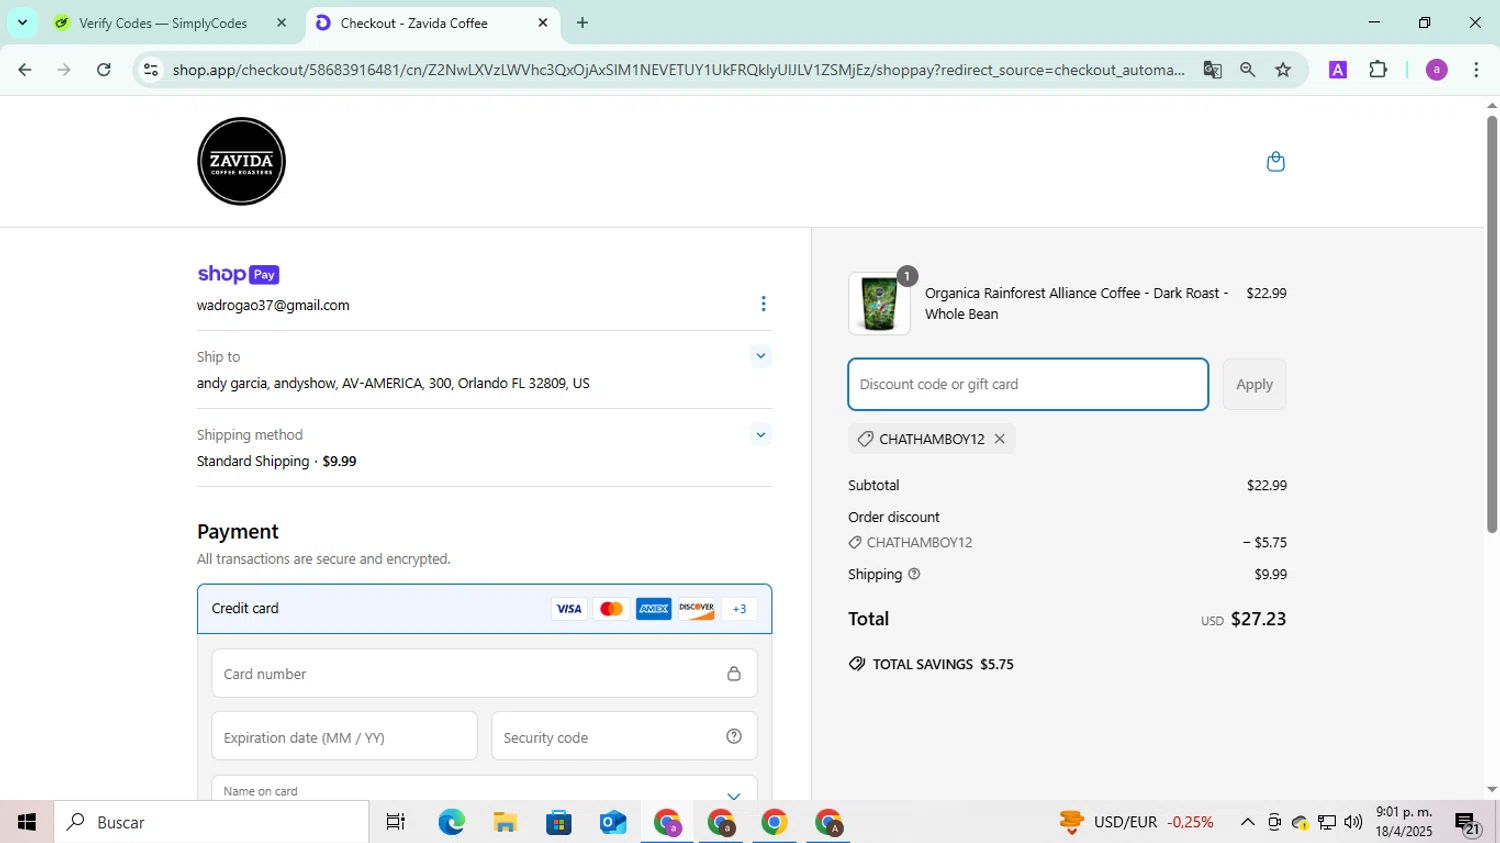Show shipping cost info tooltip
This screenshot has height=843, width=1500.
[x=913, y=574]
